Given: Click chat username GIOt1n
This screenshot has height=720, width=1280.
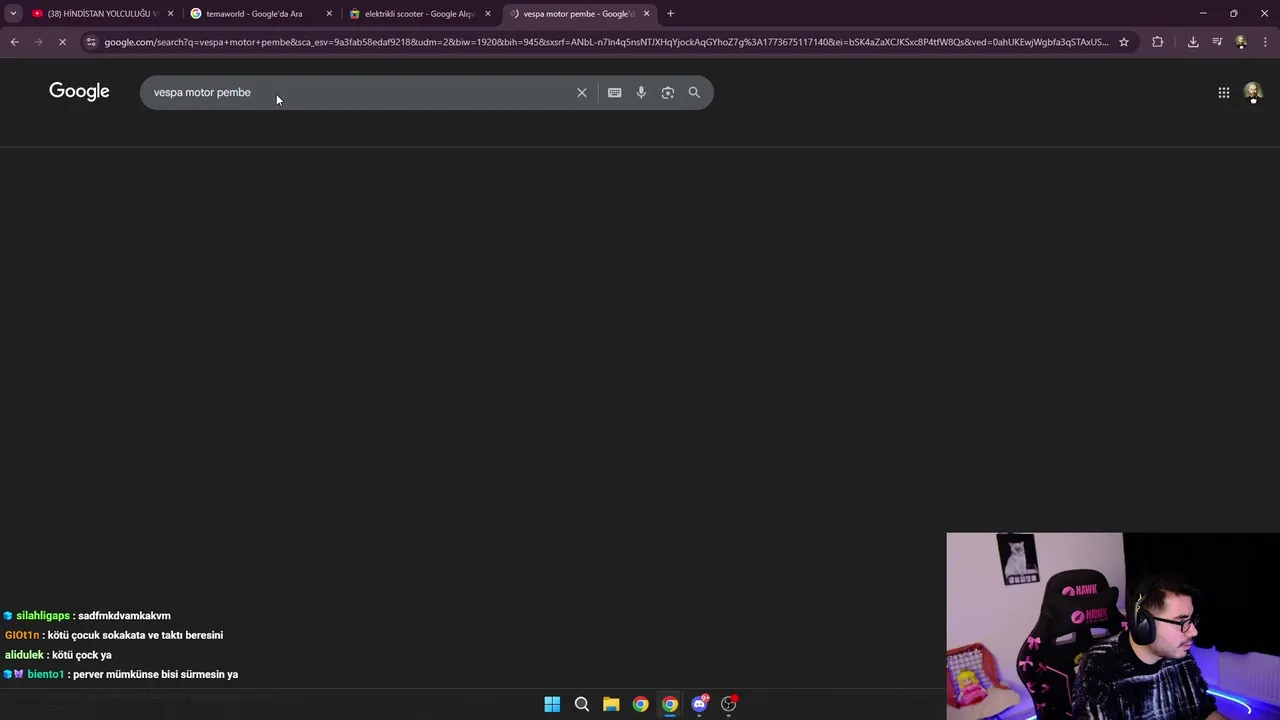Looking at the screenshot, I should pyautogui.click(x=22, y=635).
